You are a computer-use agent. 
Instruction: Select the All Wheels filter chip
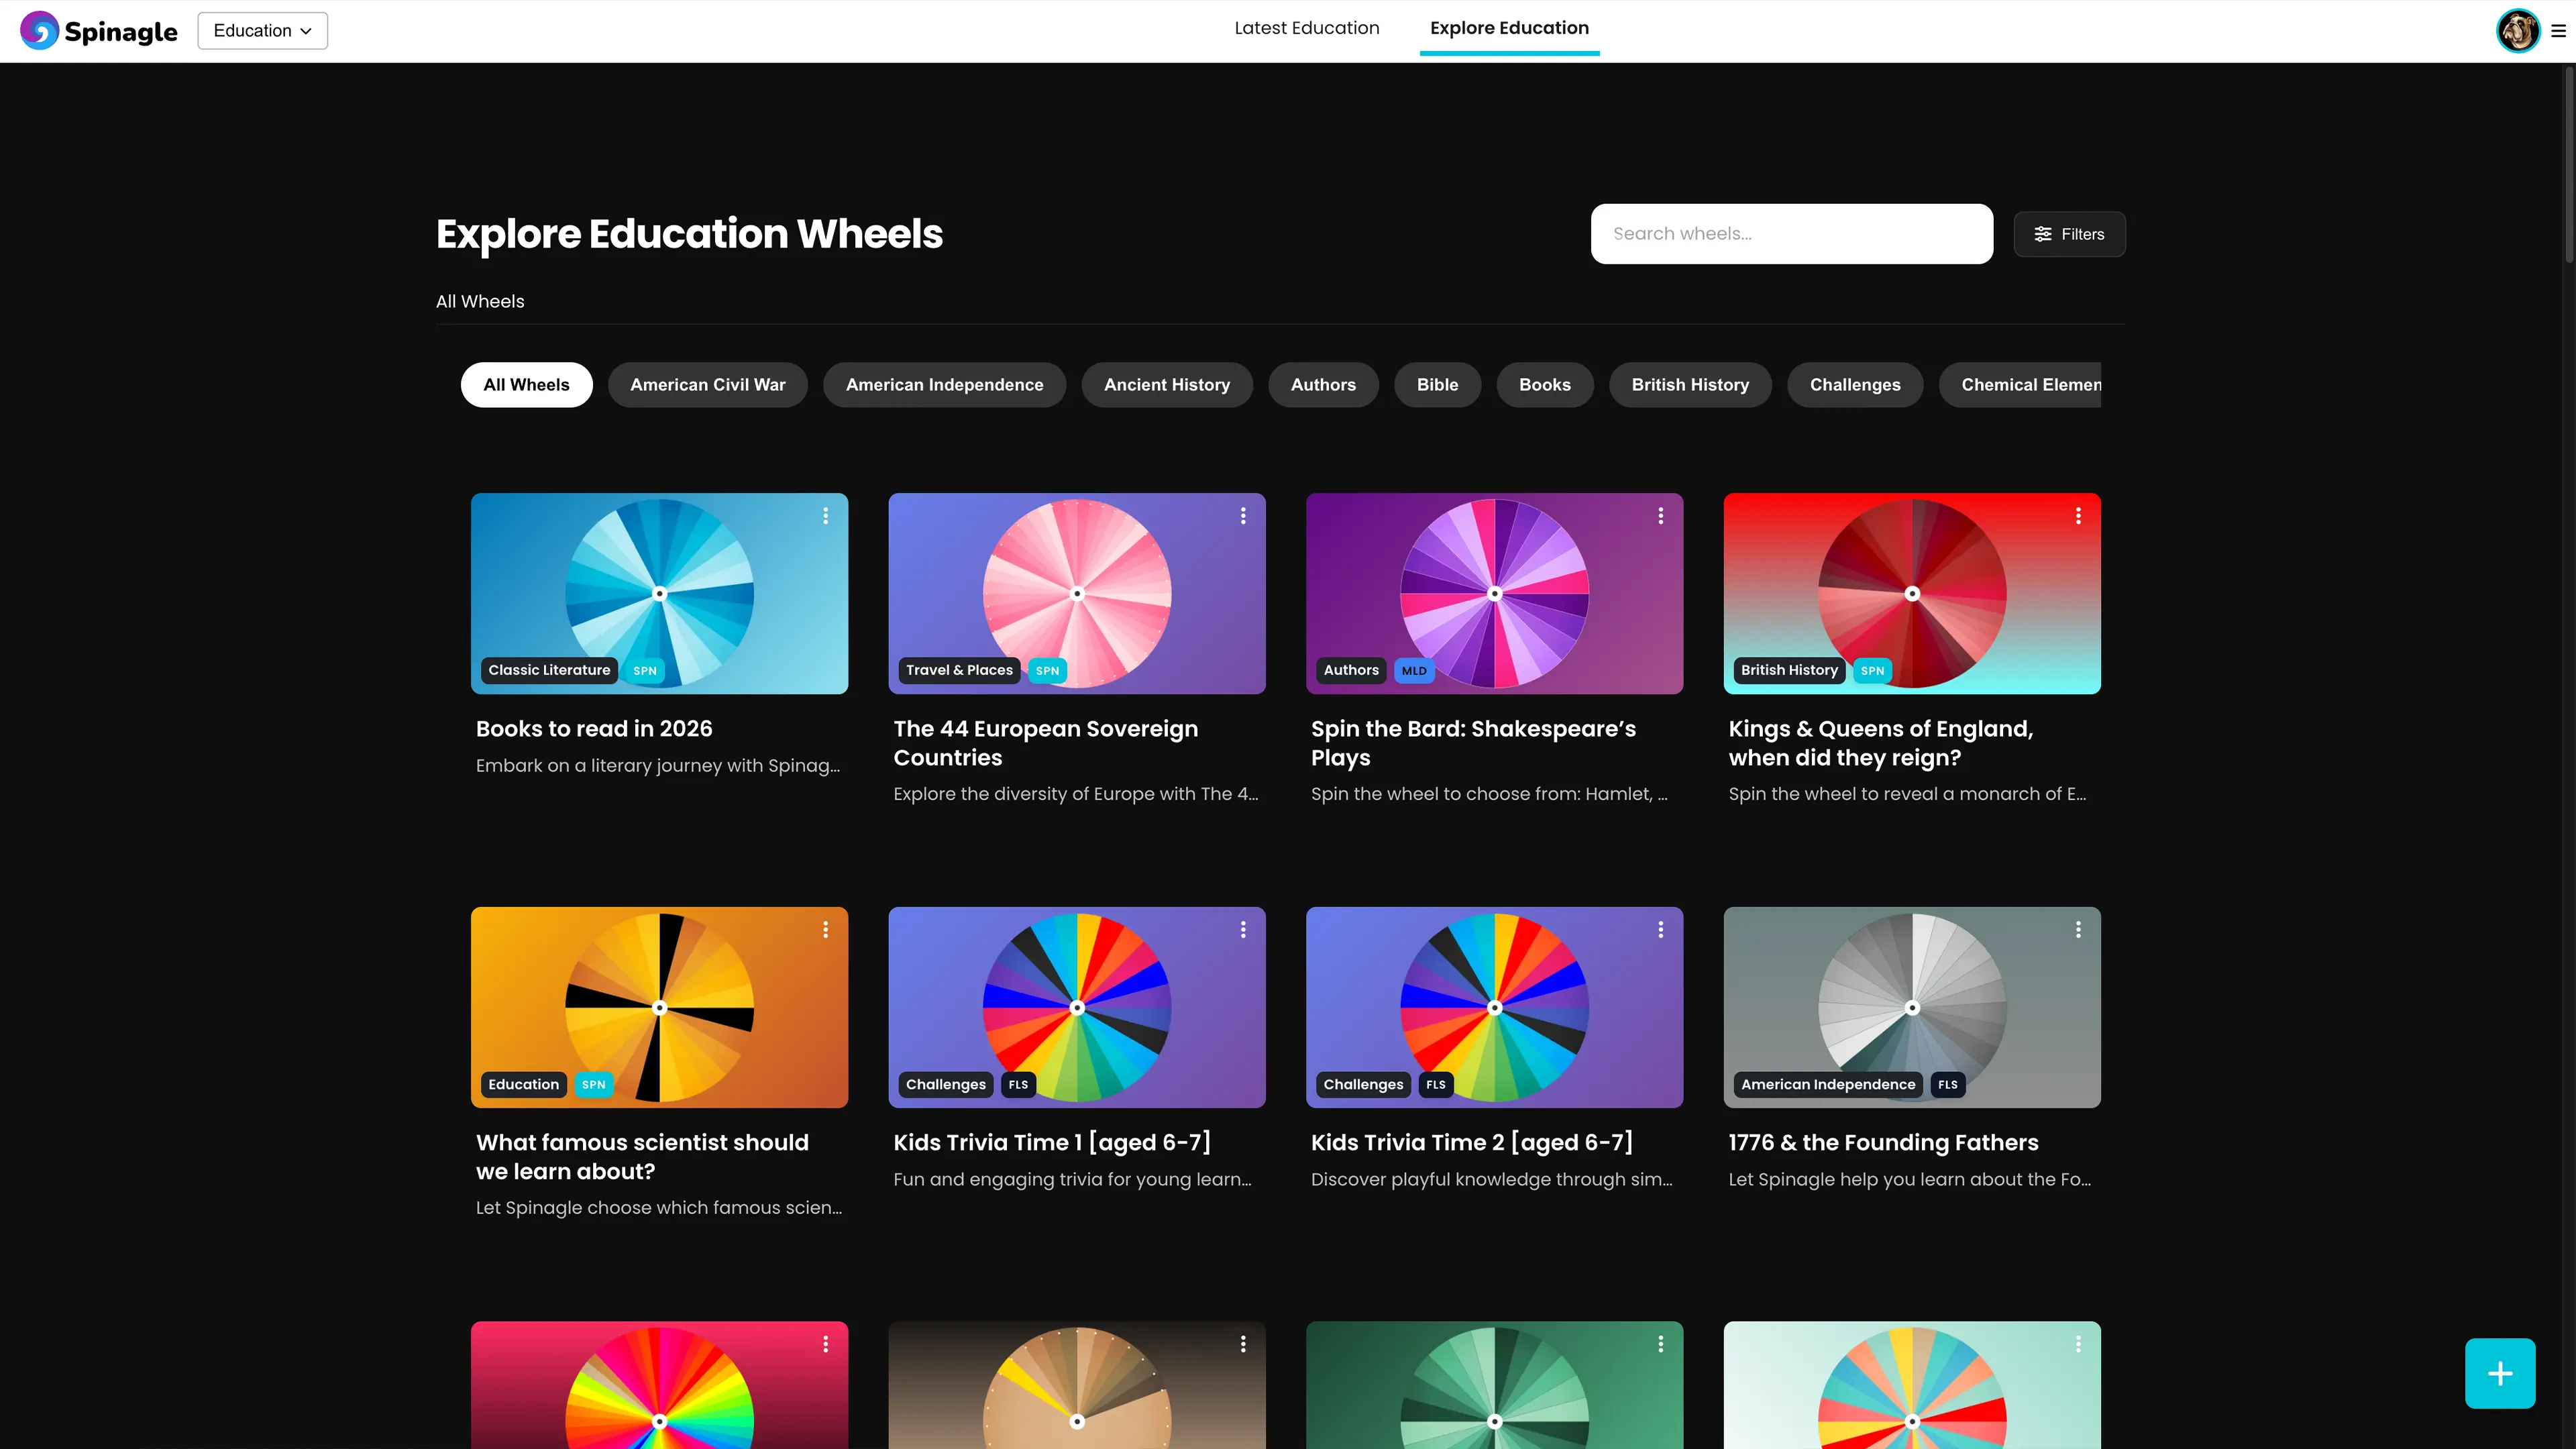(x=526, y=385)
